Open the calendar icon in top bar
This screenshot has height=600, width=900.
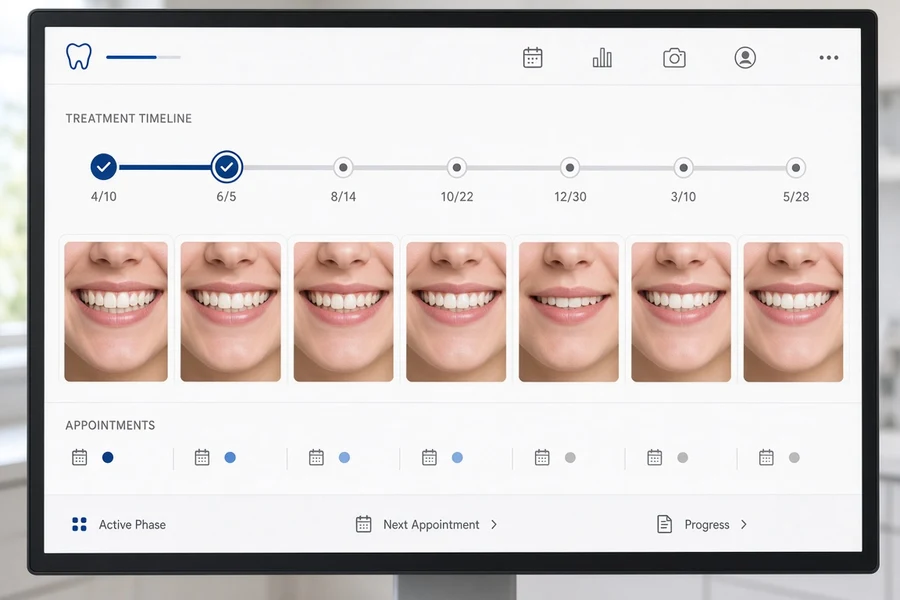pyautogui.click(x=533, y=57)
